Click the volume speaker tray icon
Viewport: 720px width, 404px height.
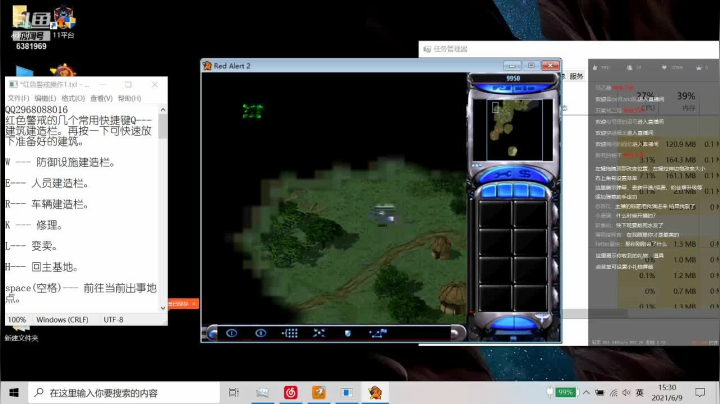tap(626, 393)
